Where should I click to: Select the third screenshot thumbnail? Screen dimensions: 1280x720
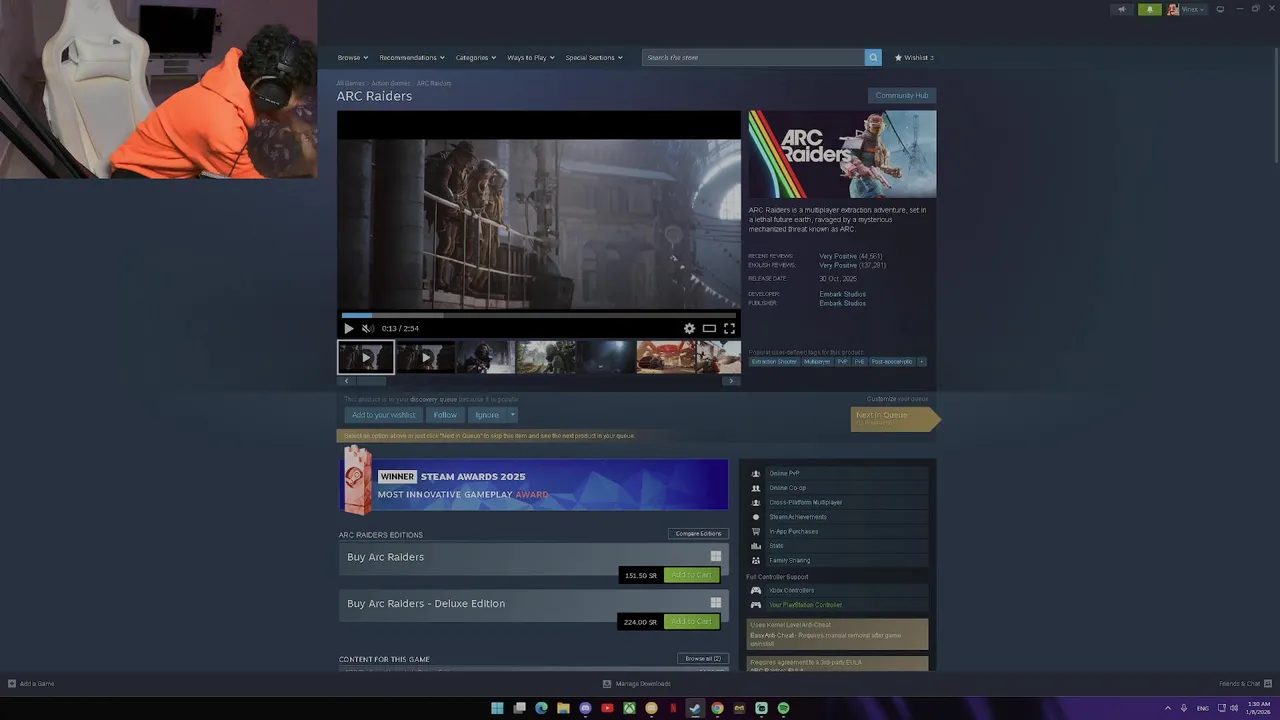(x=485, y=357)
